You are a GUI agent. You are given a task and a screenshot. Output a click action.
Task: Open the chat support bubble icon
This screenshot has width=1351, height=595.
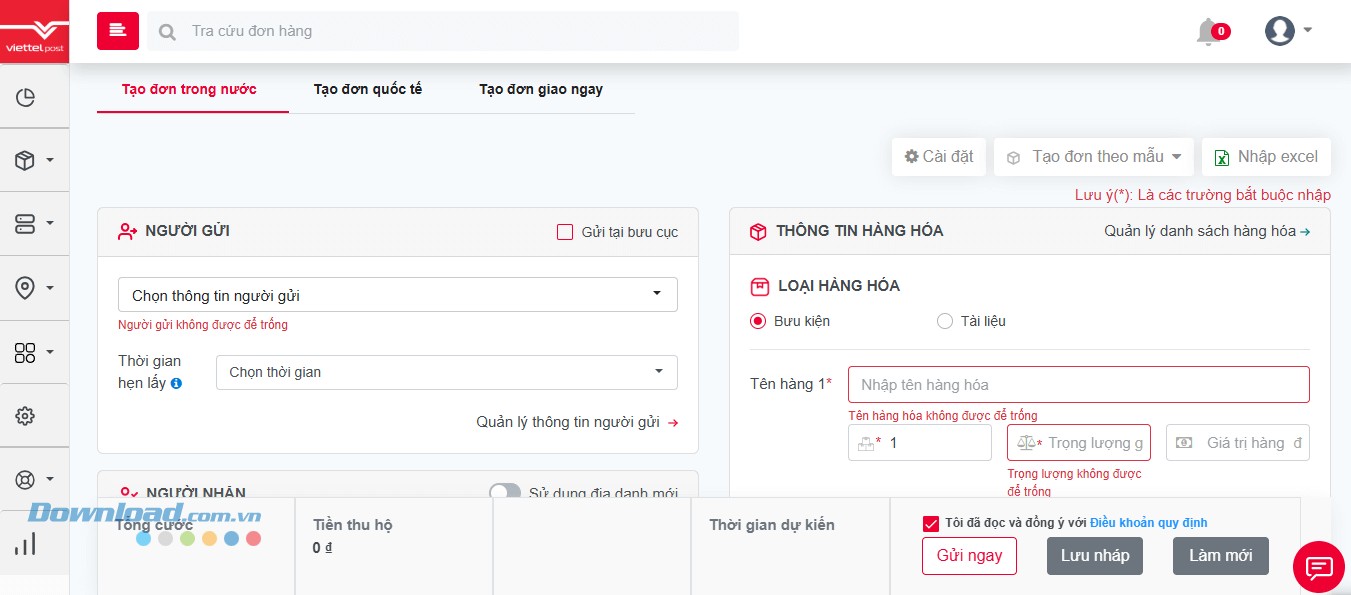(1318, 567)
